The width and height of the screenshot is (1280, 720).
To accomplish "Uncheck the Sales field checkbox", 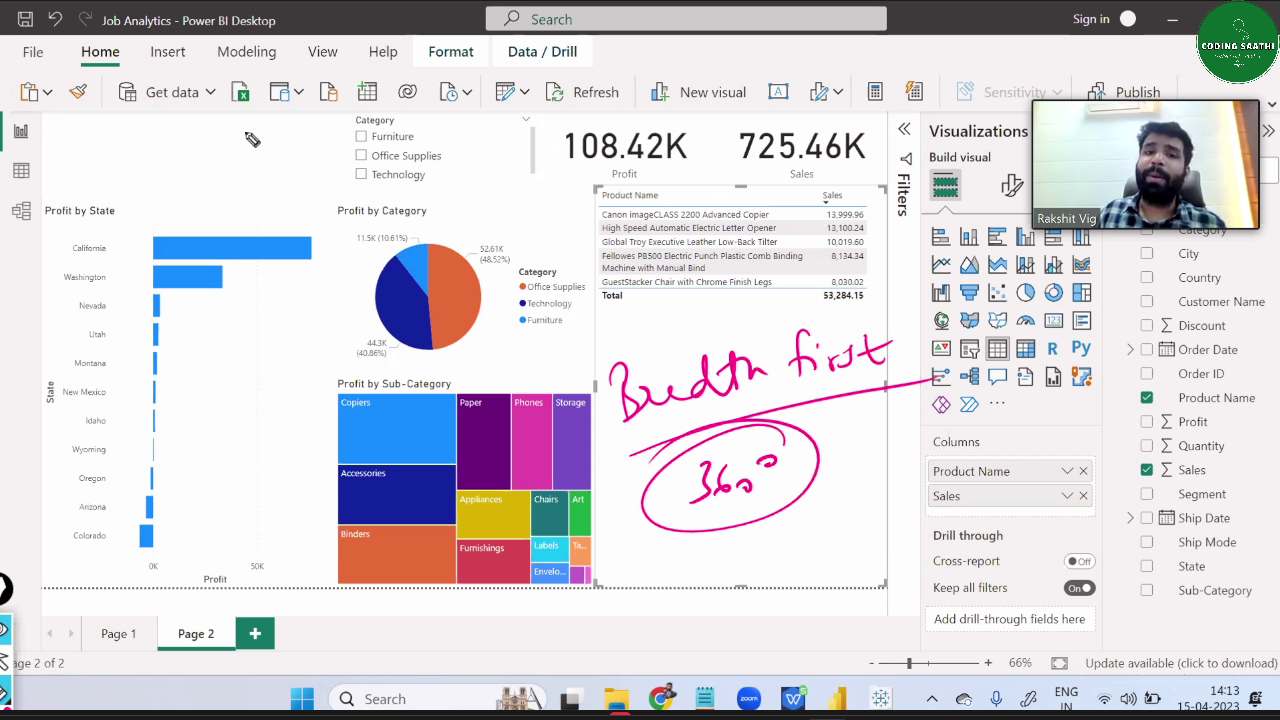I will pos(1146,469).
